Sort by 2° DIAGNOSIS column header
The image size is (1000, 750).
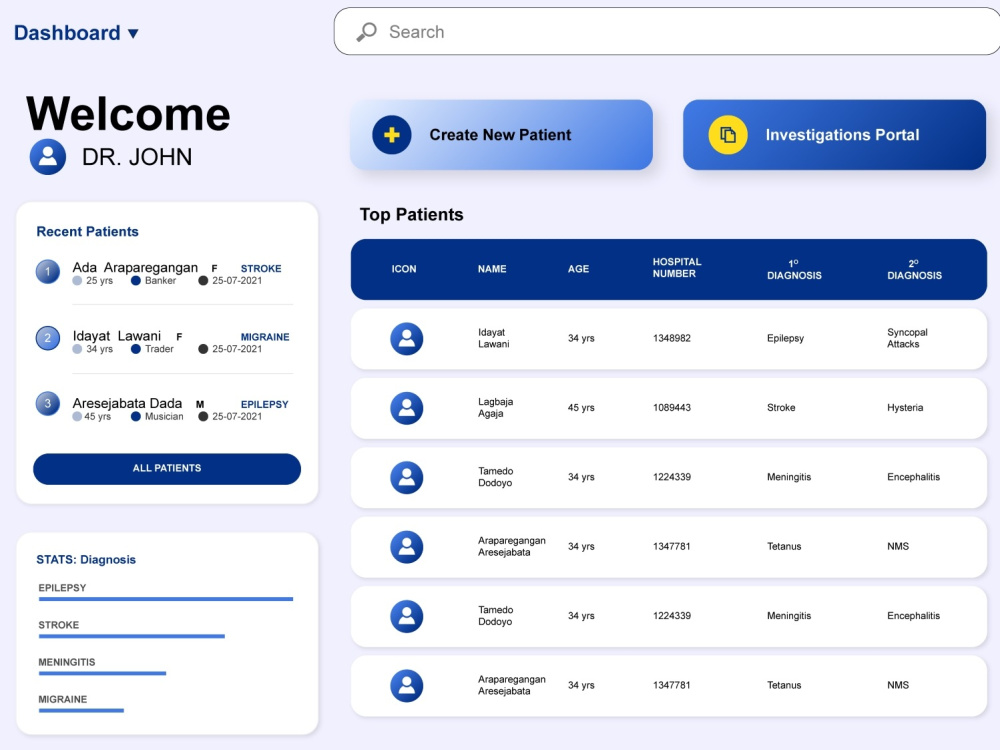tap(915, 270)
